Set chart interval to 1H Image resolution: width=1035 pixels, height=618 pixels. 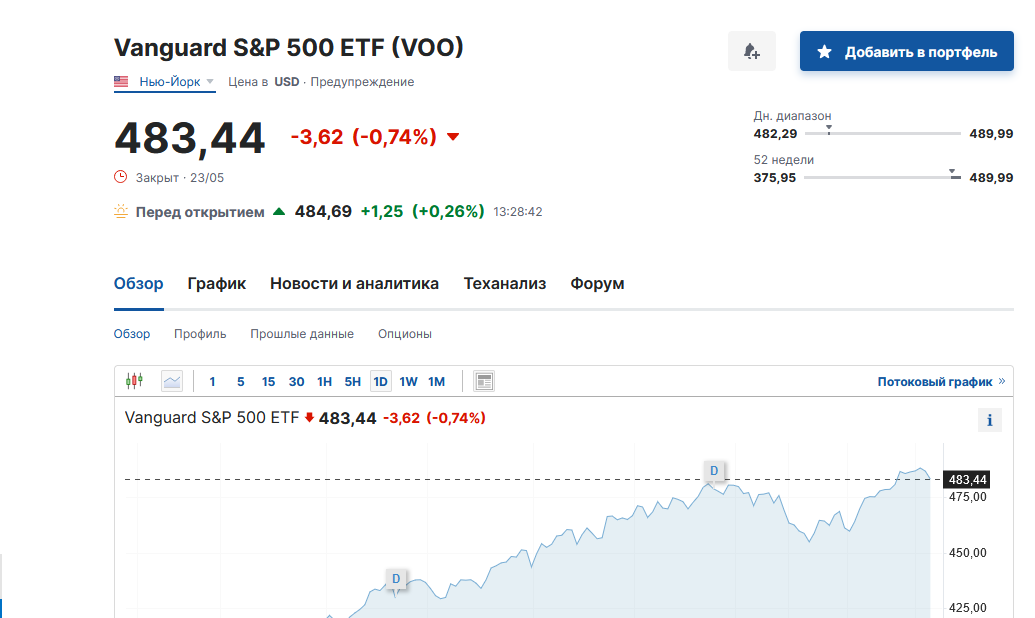click(324, 381)
